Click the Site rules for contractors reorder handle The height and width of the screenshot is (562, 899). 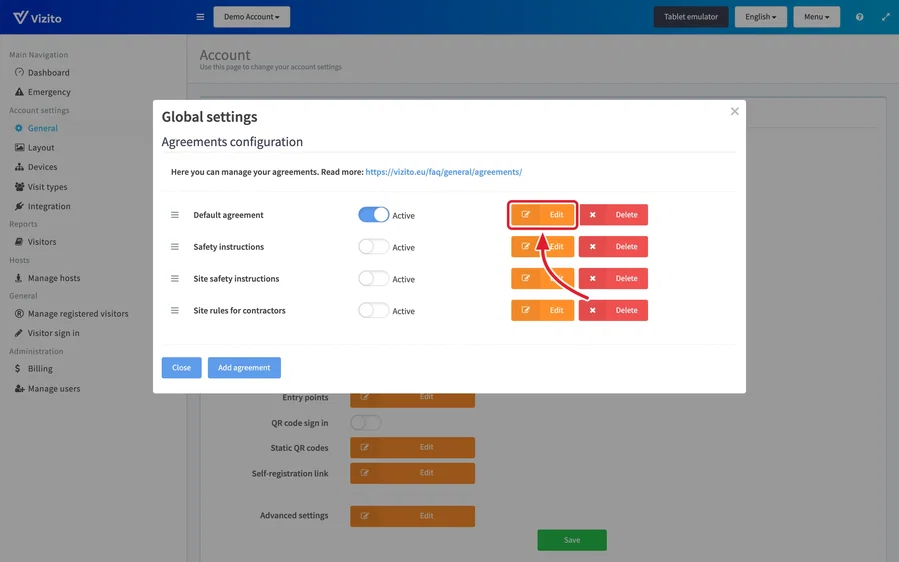175,310
